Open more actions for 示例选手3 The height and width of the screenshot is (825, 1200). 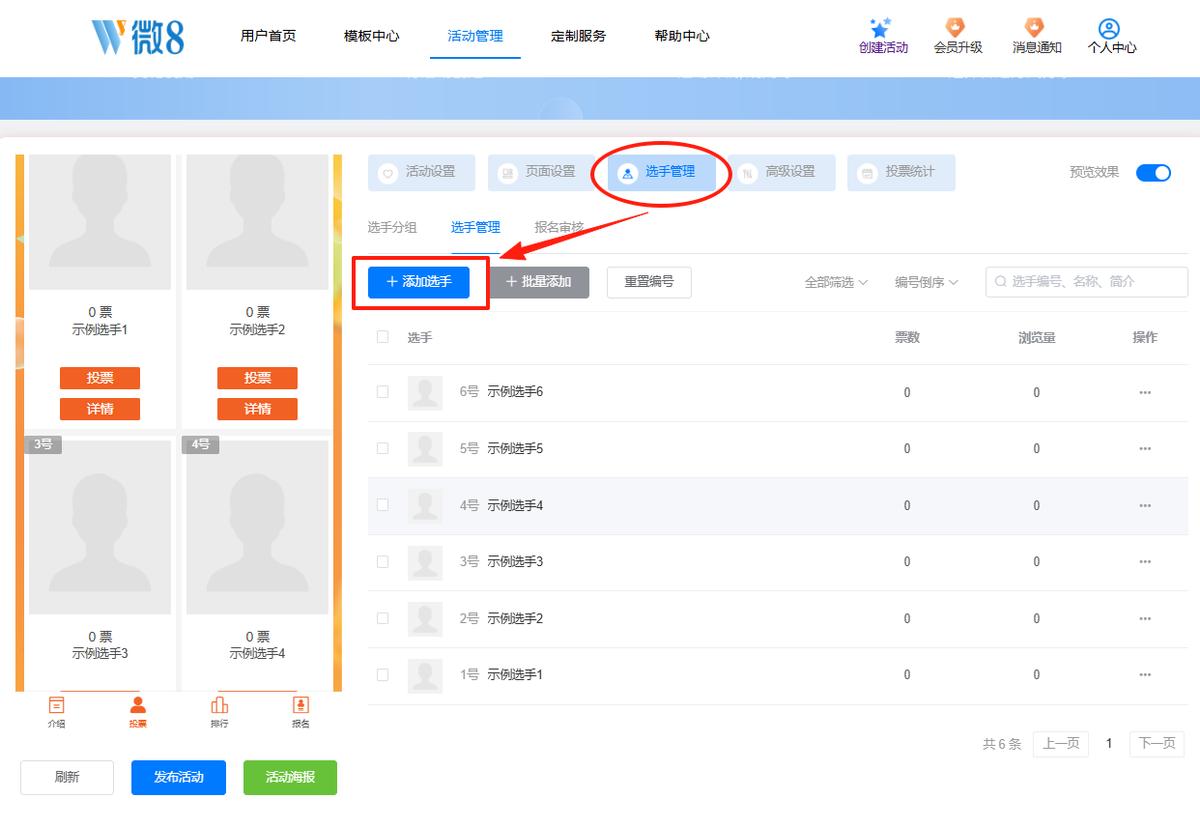[1145, 562]
